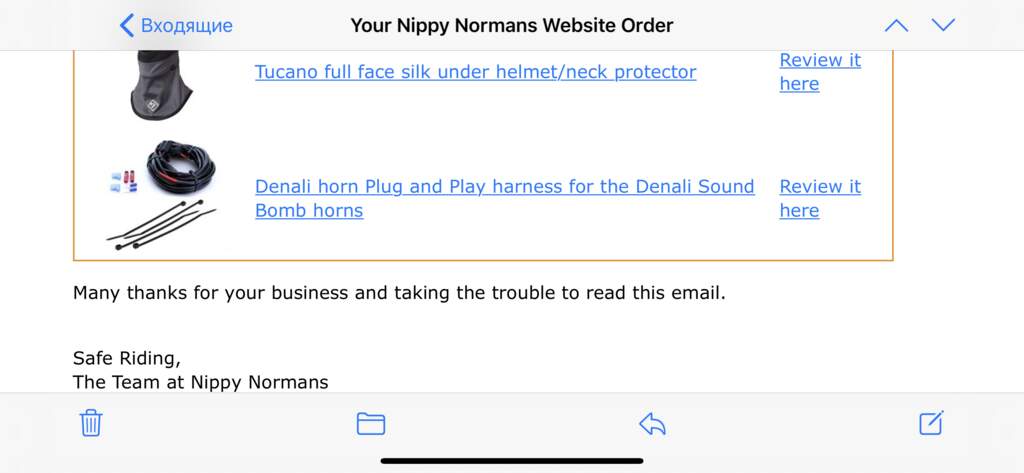This screenshot has width=1024, height=473.
Task: Open the Tucano full face silk link
Action: click(x=475, y=72)
